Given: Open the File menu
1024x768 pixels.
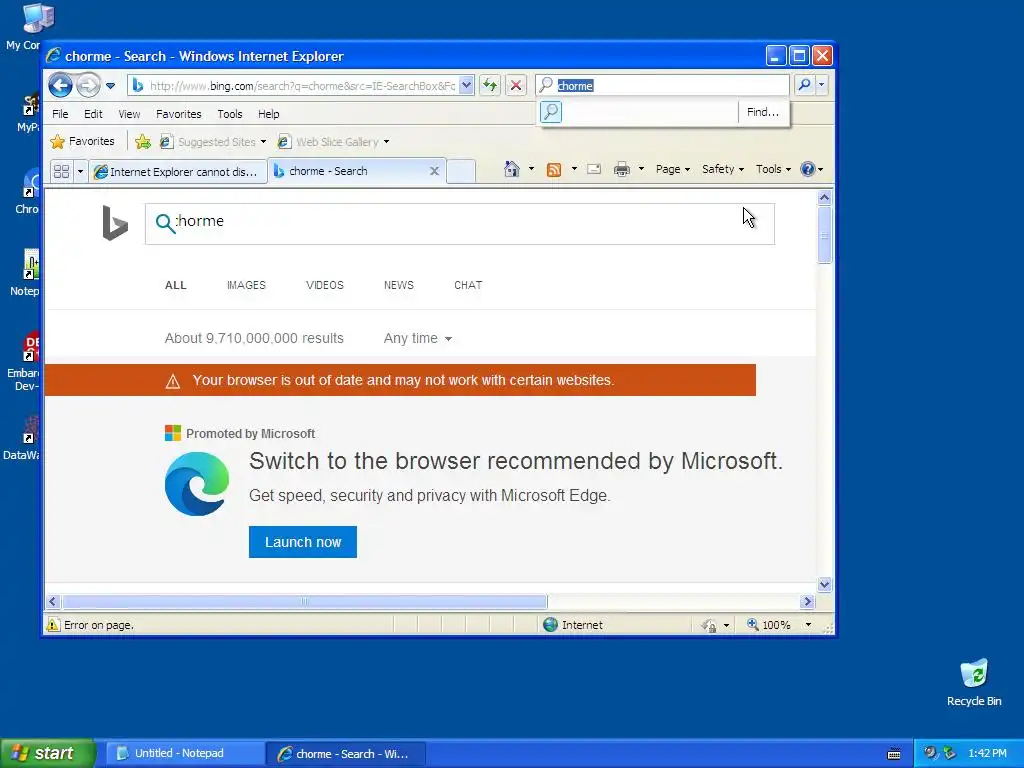Looking at the screenshot, I should pyautogui.click(x=60, y=114).
